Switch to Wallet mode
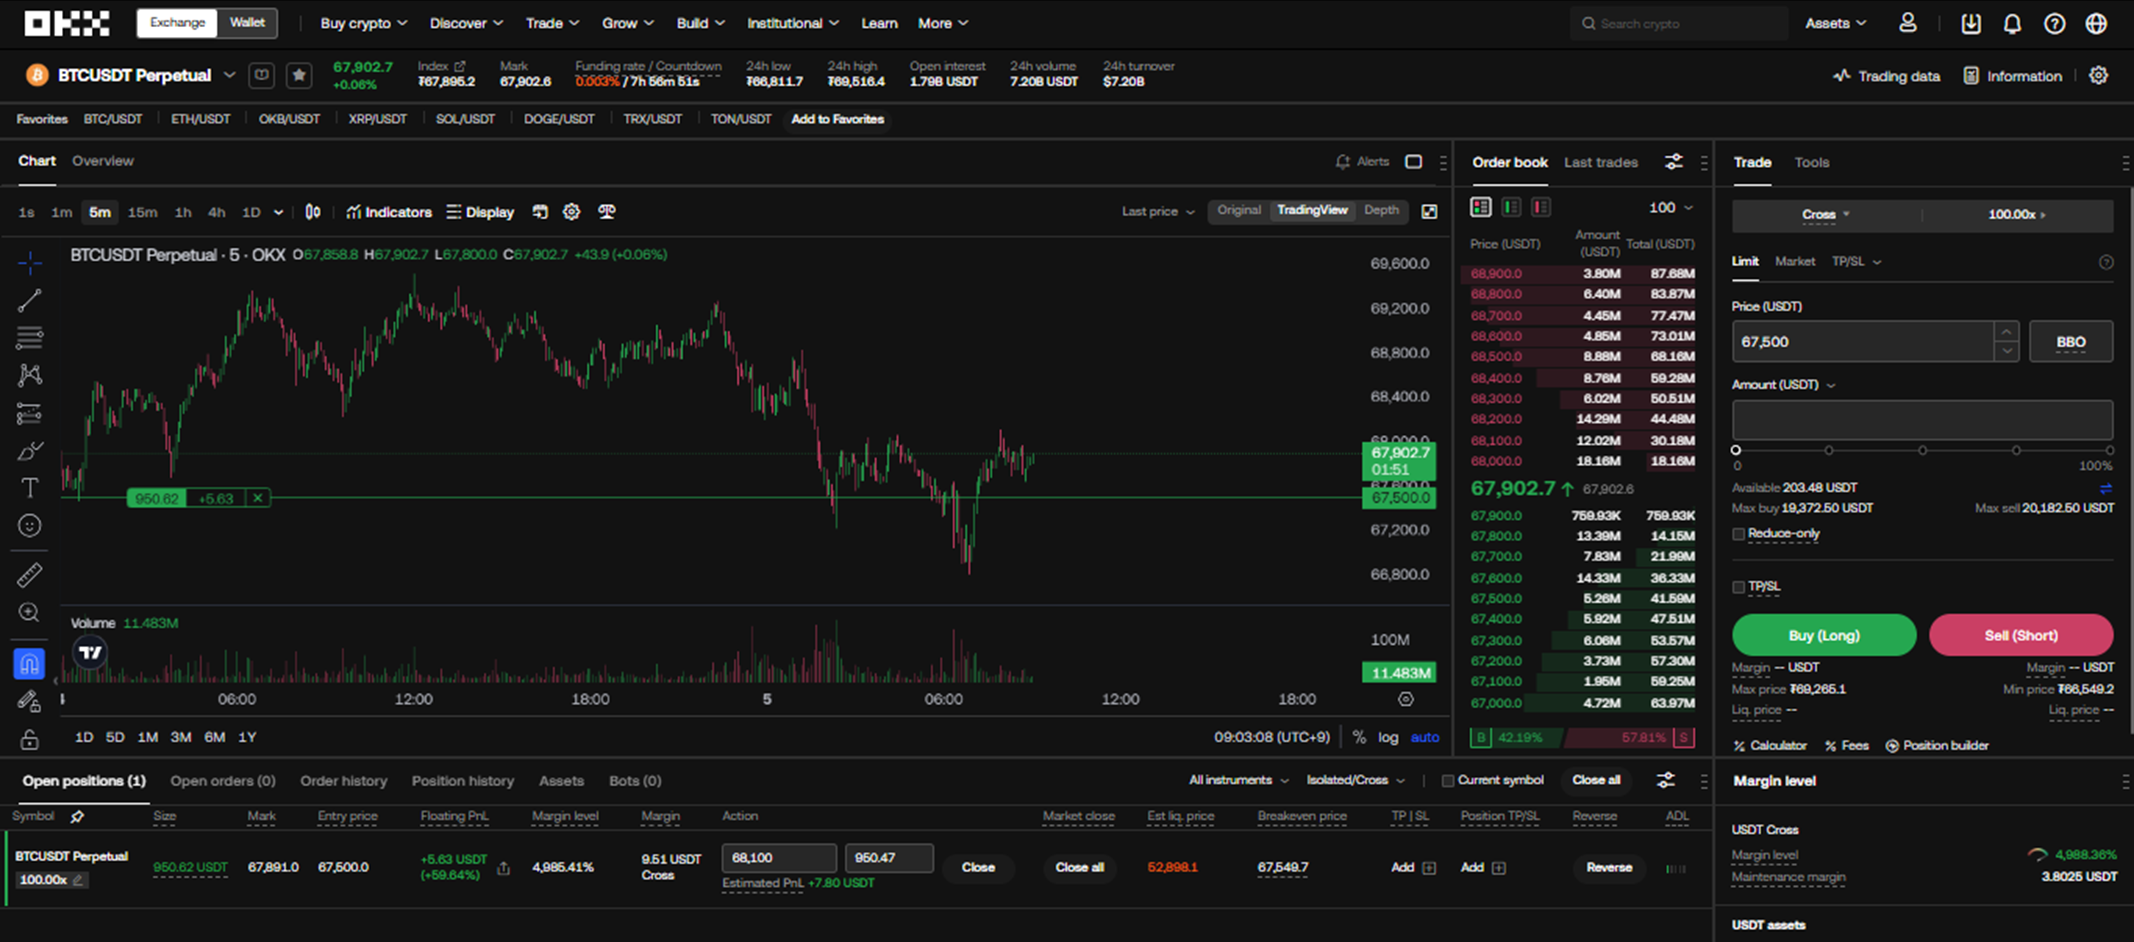The height and width of the screenshot is (942, 2134). click(247, 22)
